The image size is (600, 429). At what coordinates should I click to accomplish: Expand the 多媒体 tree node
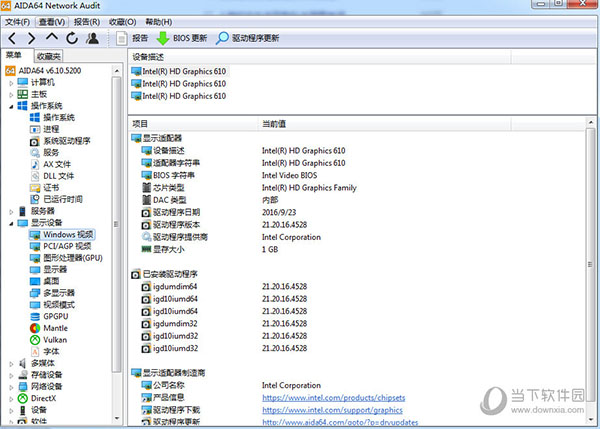(11, 364)
